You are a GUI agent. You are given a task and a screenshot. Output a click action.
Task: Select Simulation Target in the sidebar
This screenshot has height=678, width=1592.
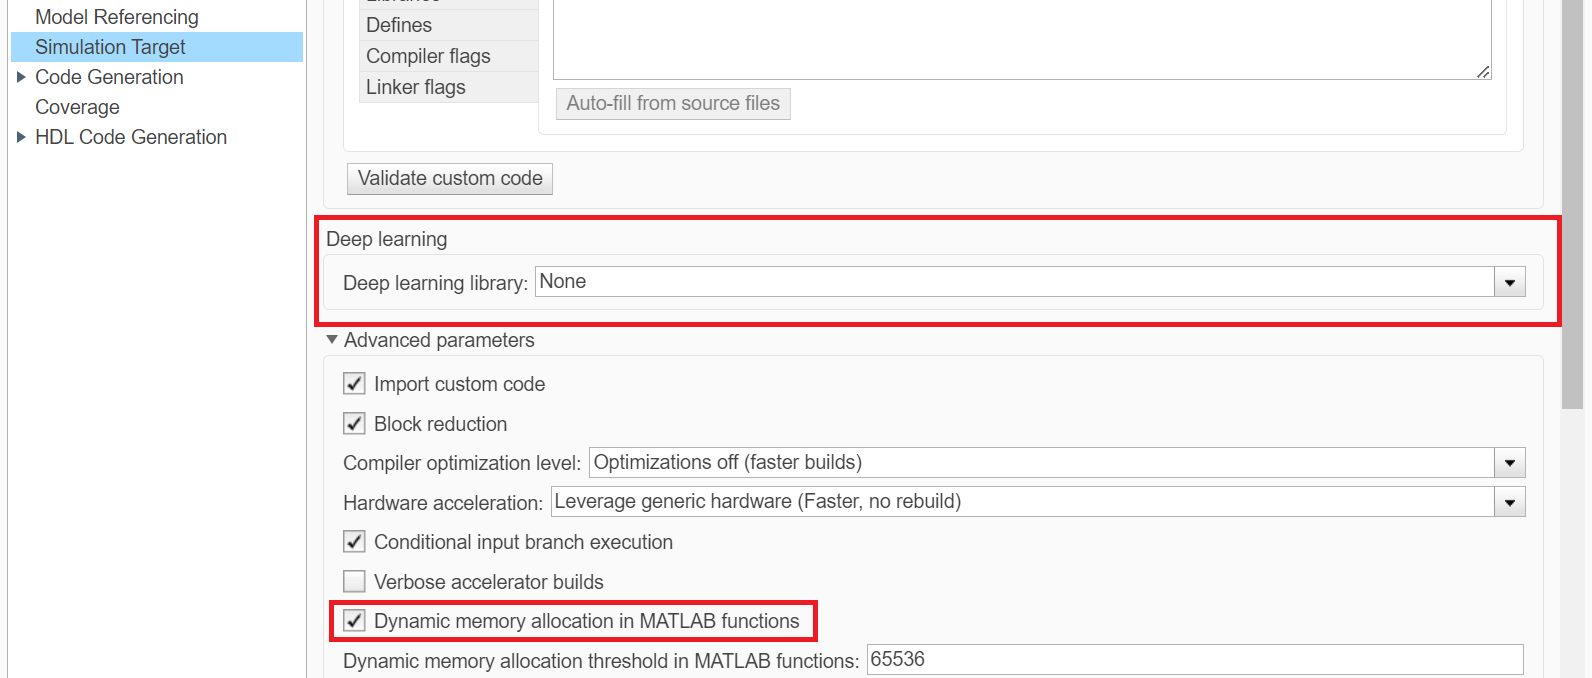[x=110, y=47]
